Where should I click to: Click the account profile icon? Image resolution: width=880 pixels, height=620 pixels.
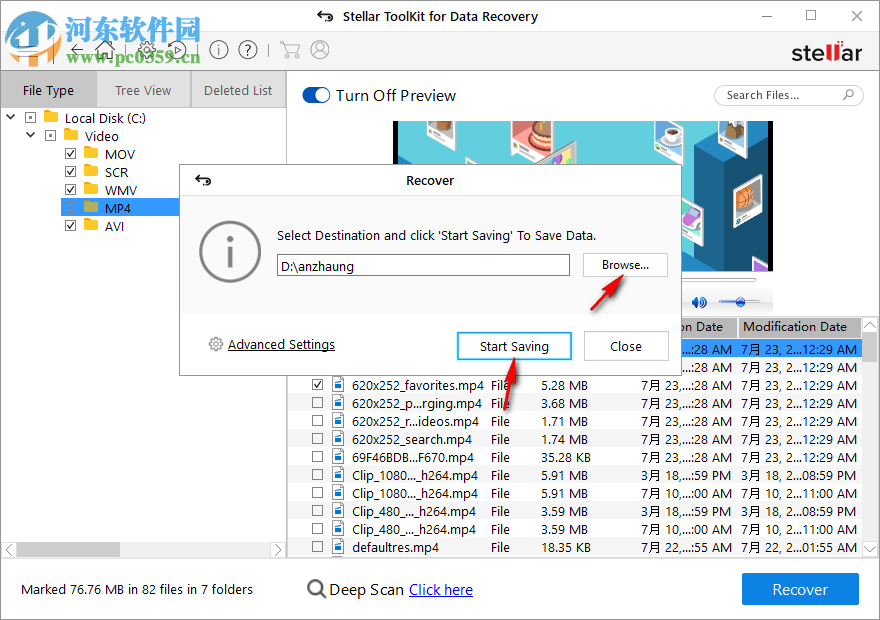pos(317,49)
